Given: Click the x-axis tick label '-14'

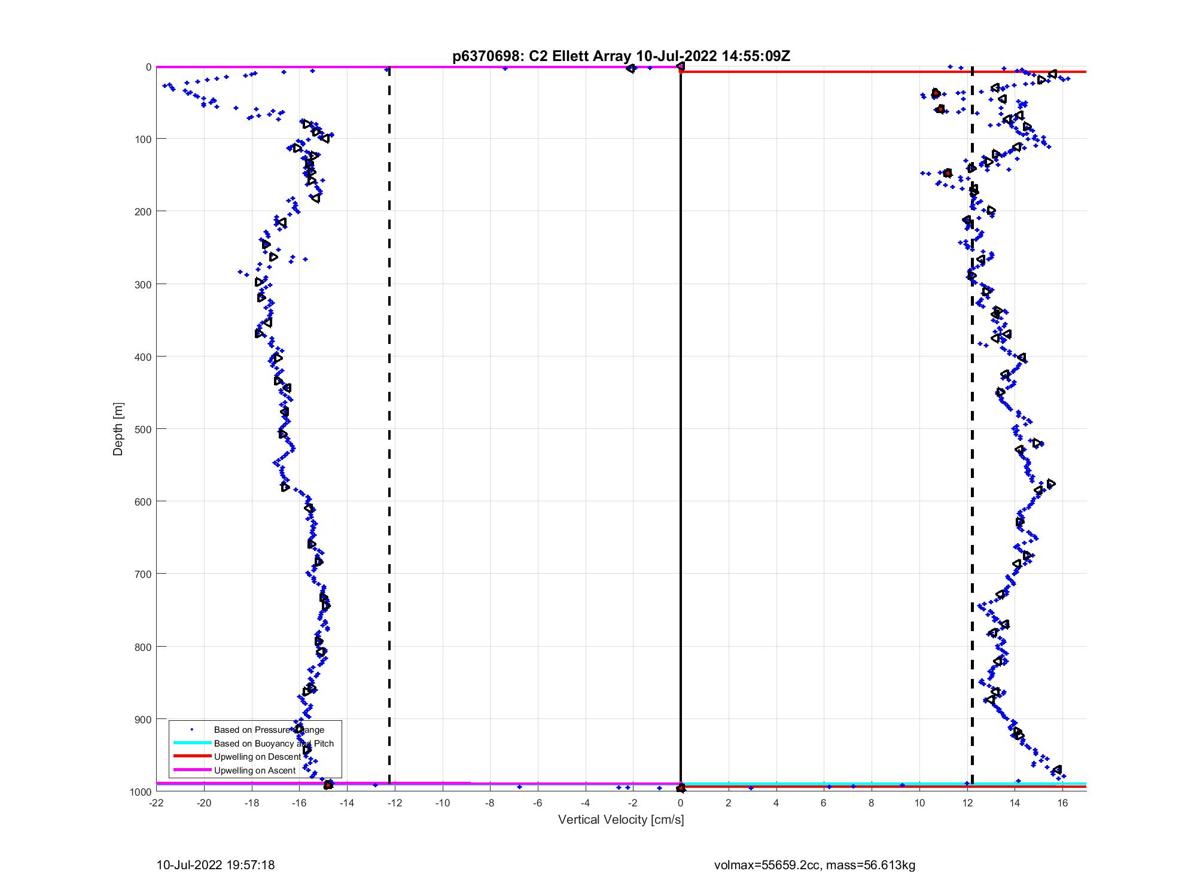Looking at the screenshot, I should [x=347, y=802].
